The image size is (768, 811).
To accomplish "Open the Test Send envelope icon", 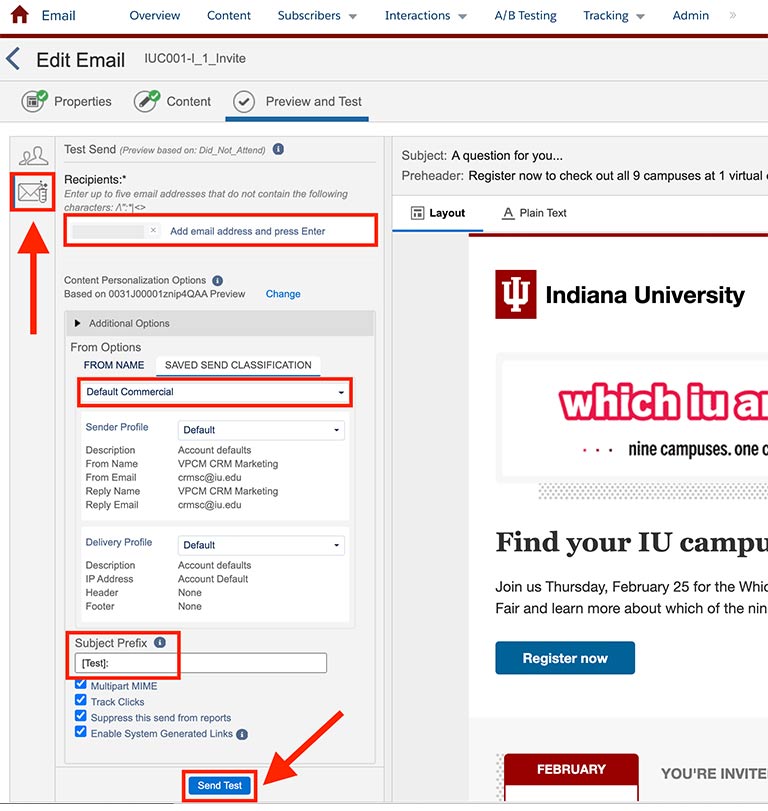I will [x=33, y=192].
